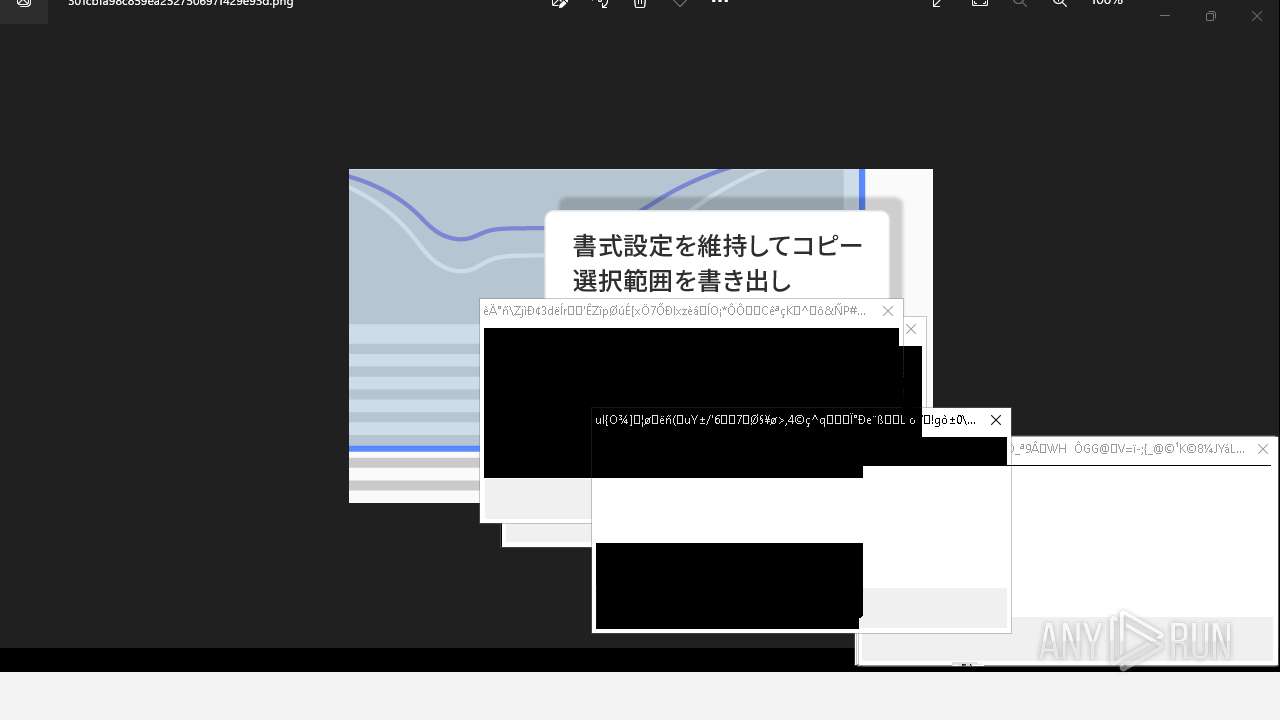
Task: Close the partly hidden popup behind the "èÀ" window
Action: pos(911,329)
